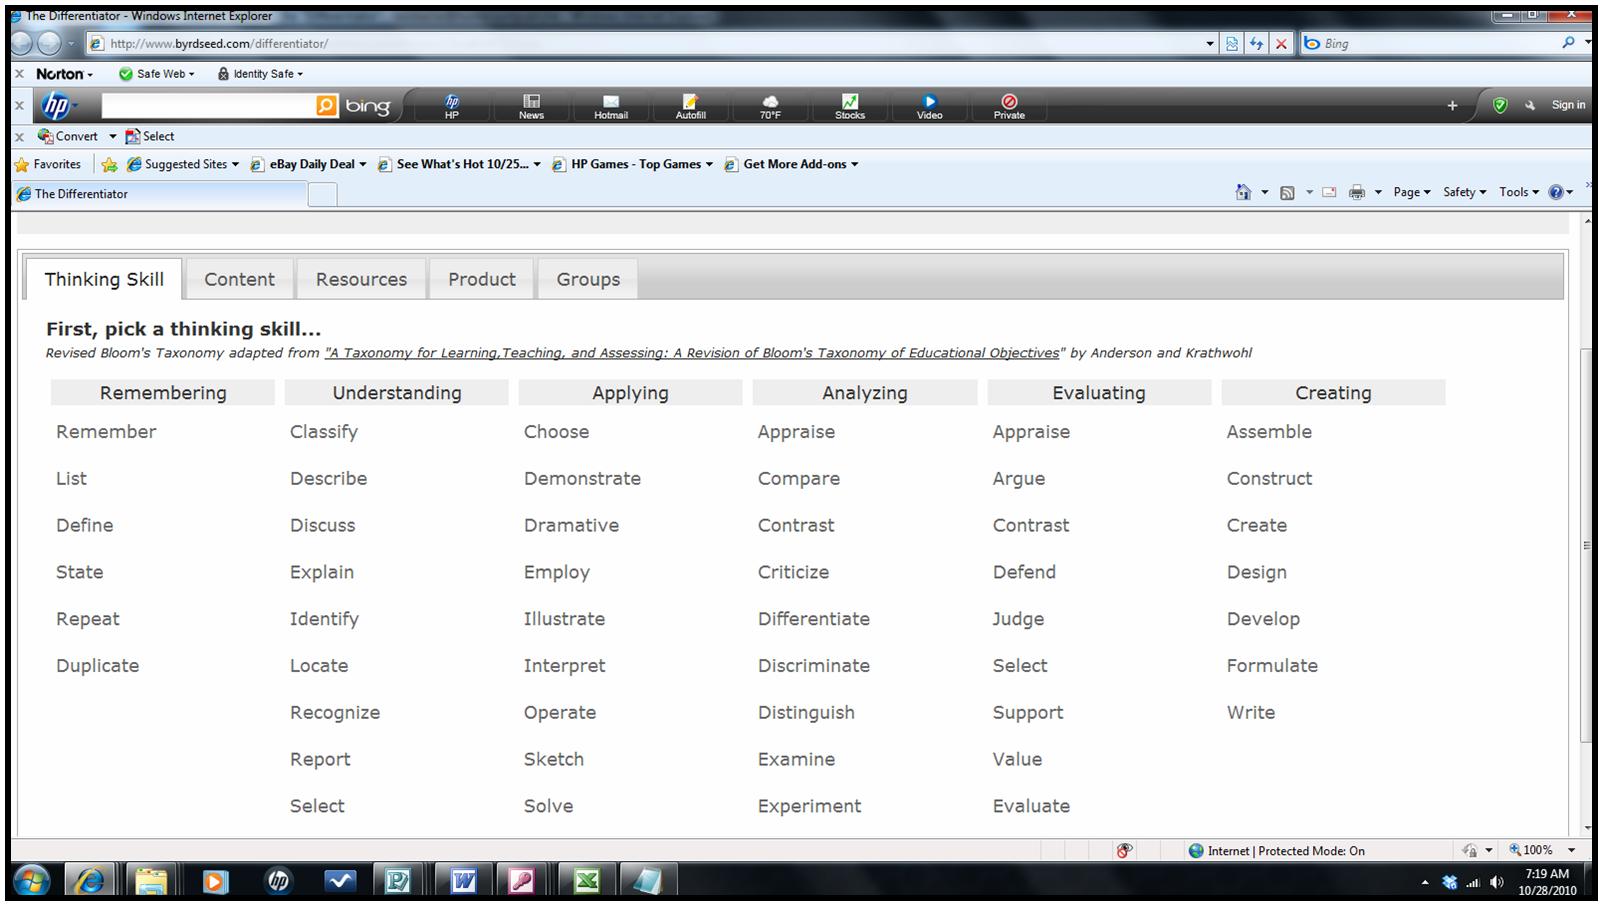
Task: Open Hotmail from the HP toolbar
Action: (x=611, y=106)
